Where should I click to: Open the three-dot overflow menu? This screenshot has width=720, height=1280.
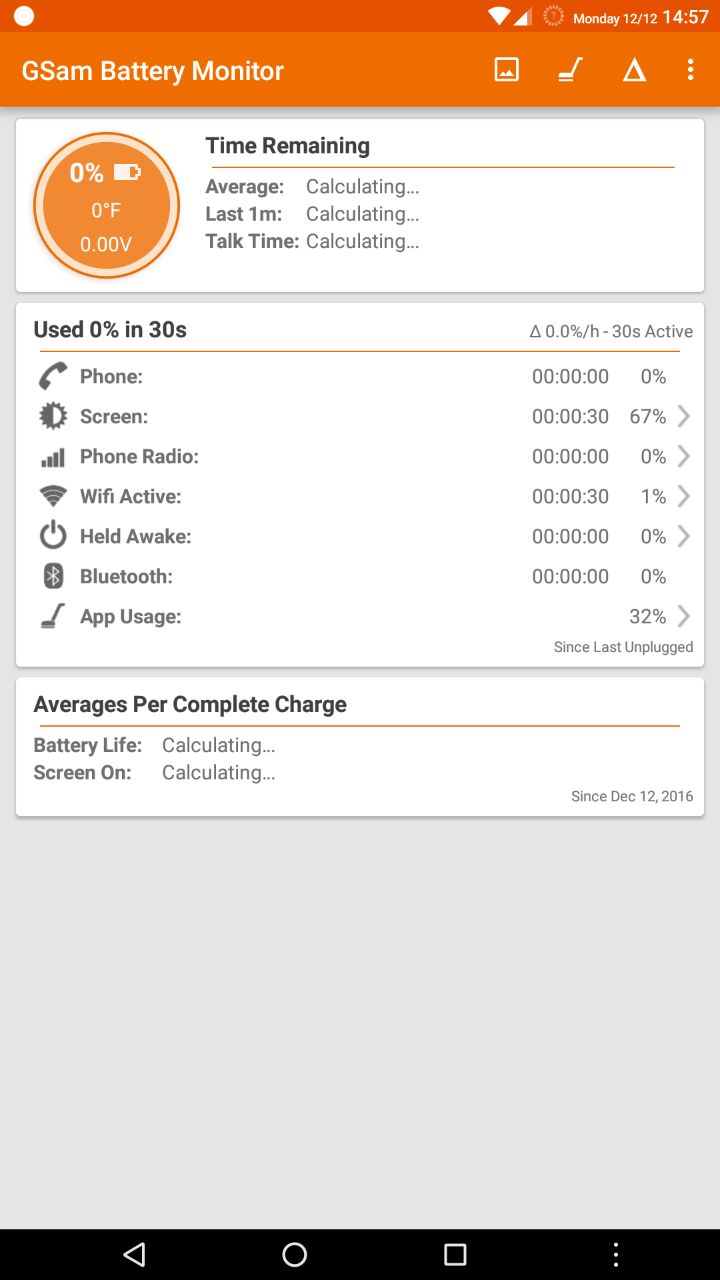pyautogui.click(x=690, y=70)
